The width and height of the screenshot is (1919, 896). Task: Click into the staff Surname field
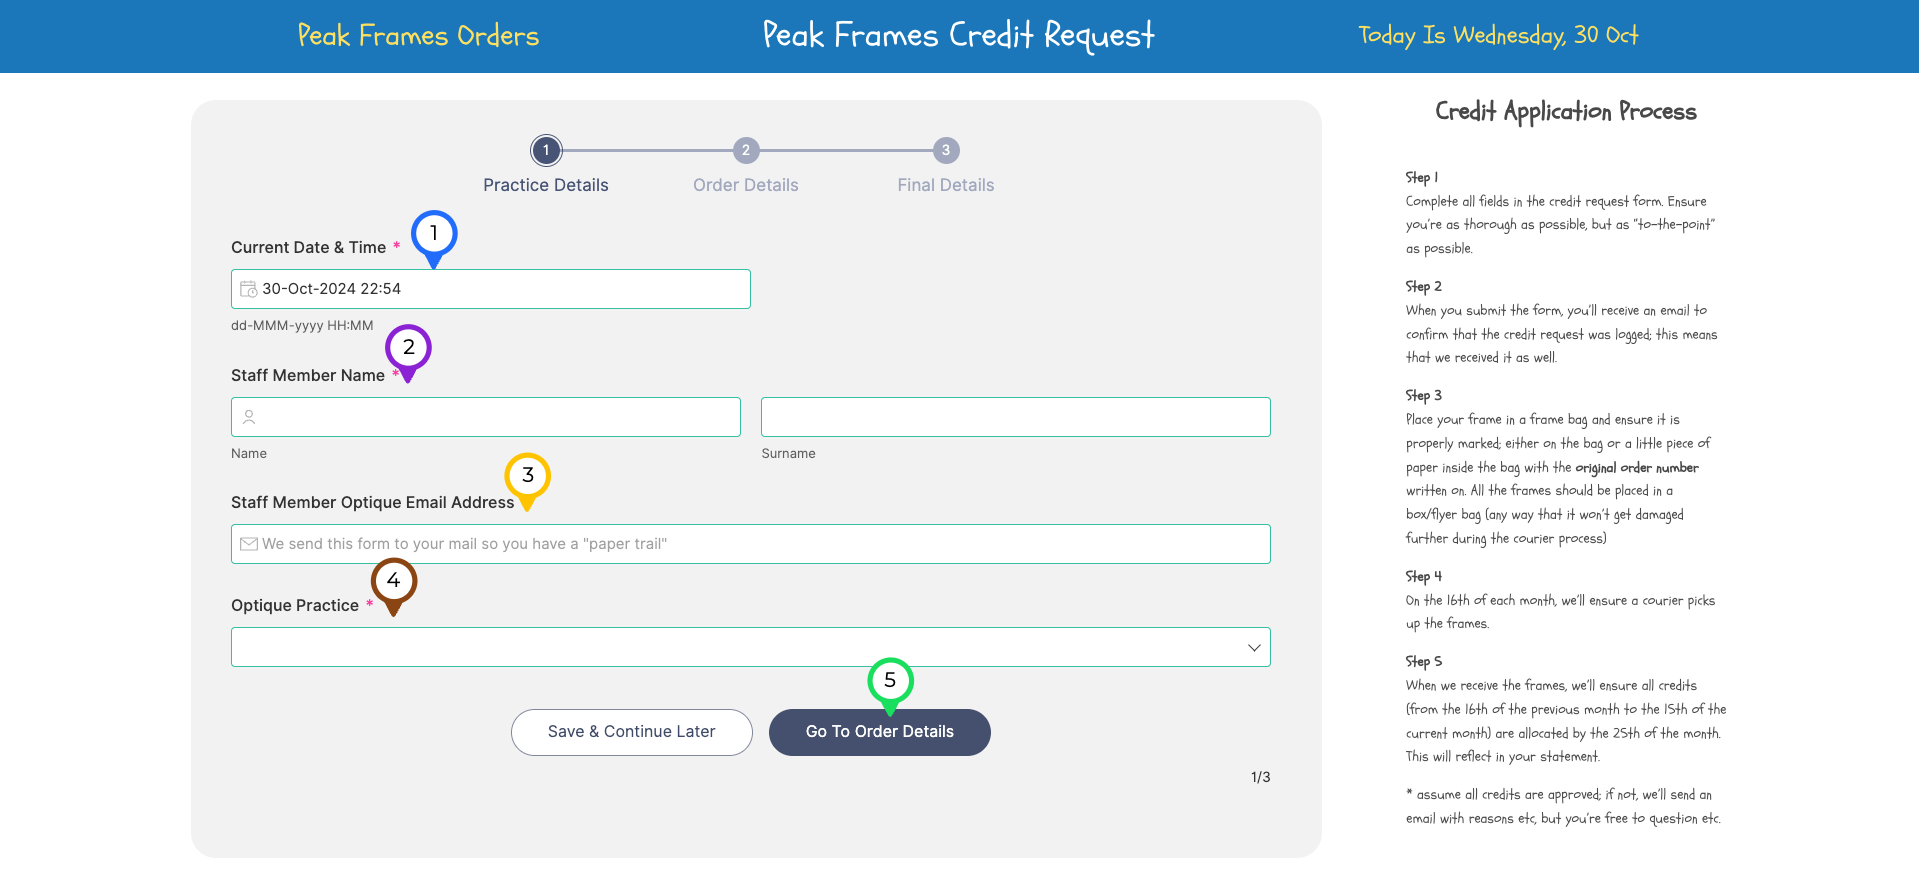(1015, 417)
